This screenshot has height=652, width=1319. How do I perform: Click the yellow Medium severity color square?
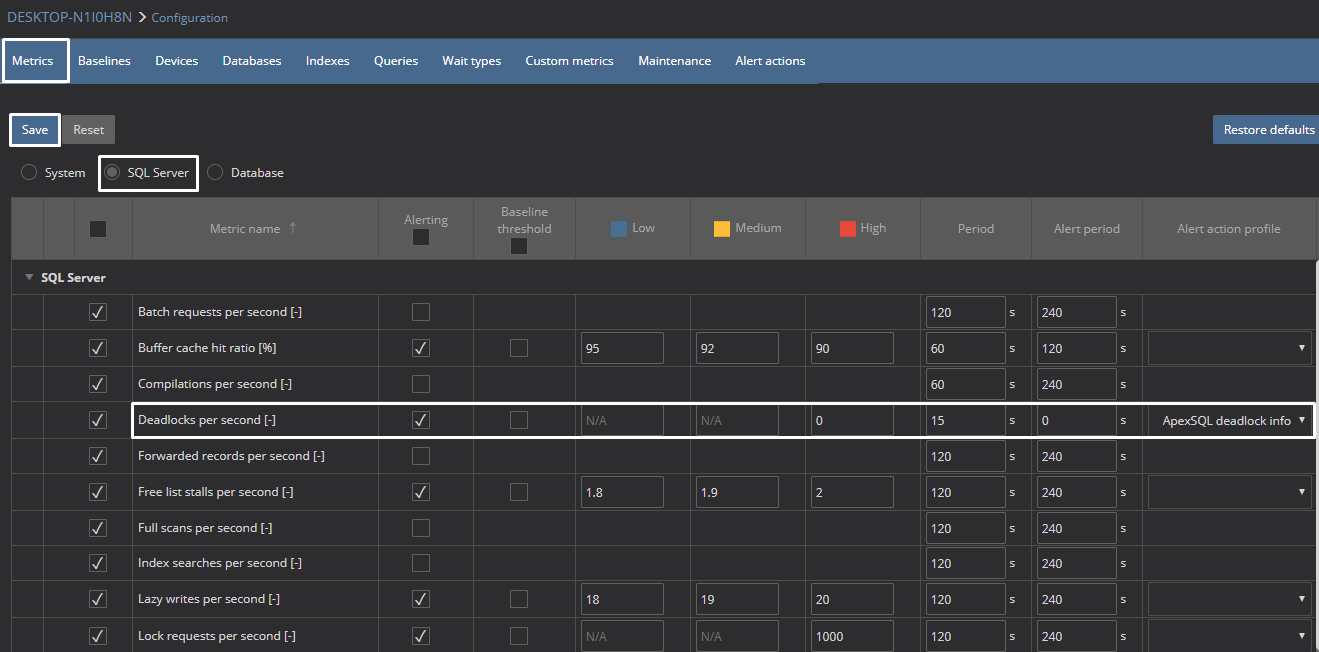coord(721,228)
